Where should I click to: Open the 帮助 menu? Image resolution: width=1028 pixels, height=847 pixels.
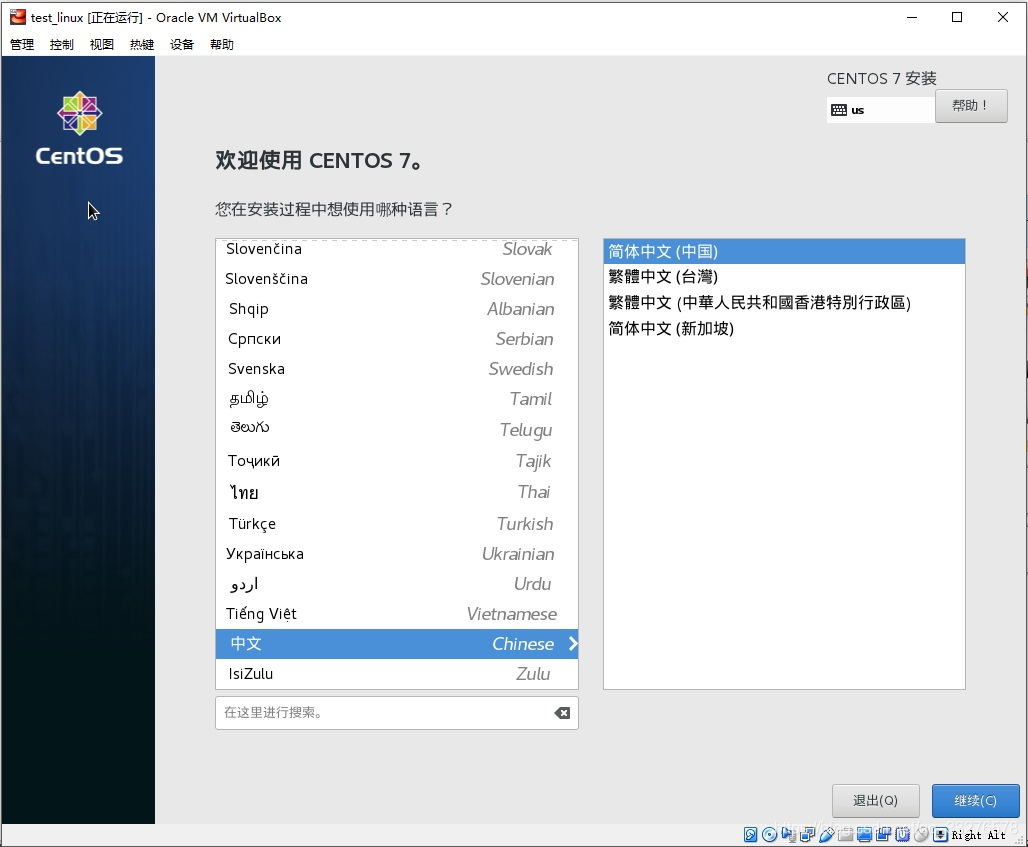click(x=222, y=45)
